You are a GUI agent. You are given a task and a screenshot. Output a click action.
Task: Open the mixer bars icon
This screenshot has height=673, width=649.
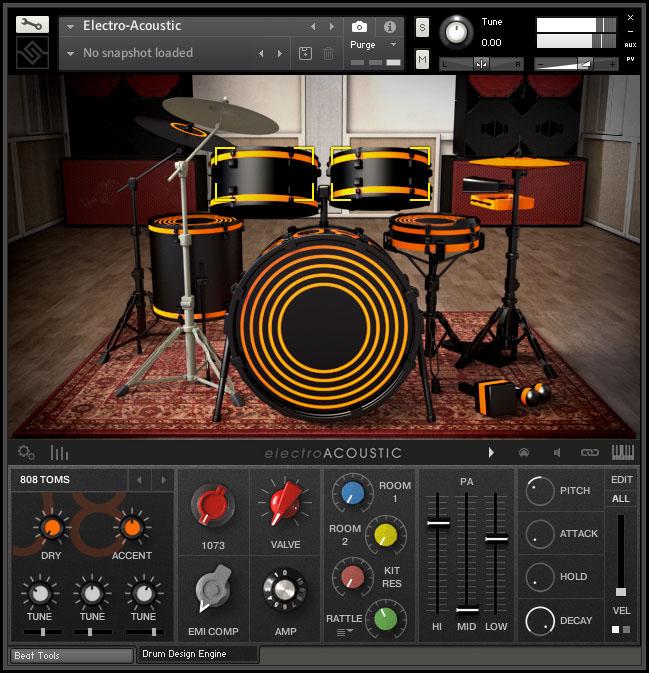pyautogui.click(x=59, y=452)
